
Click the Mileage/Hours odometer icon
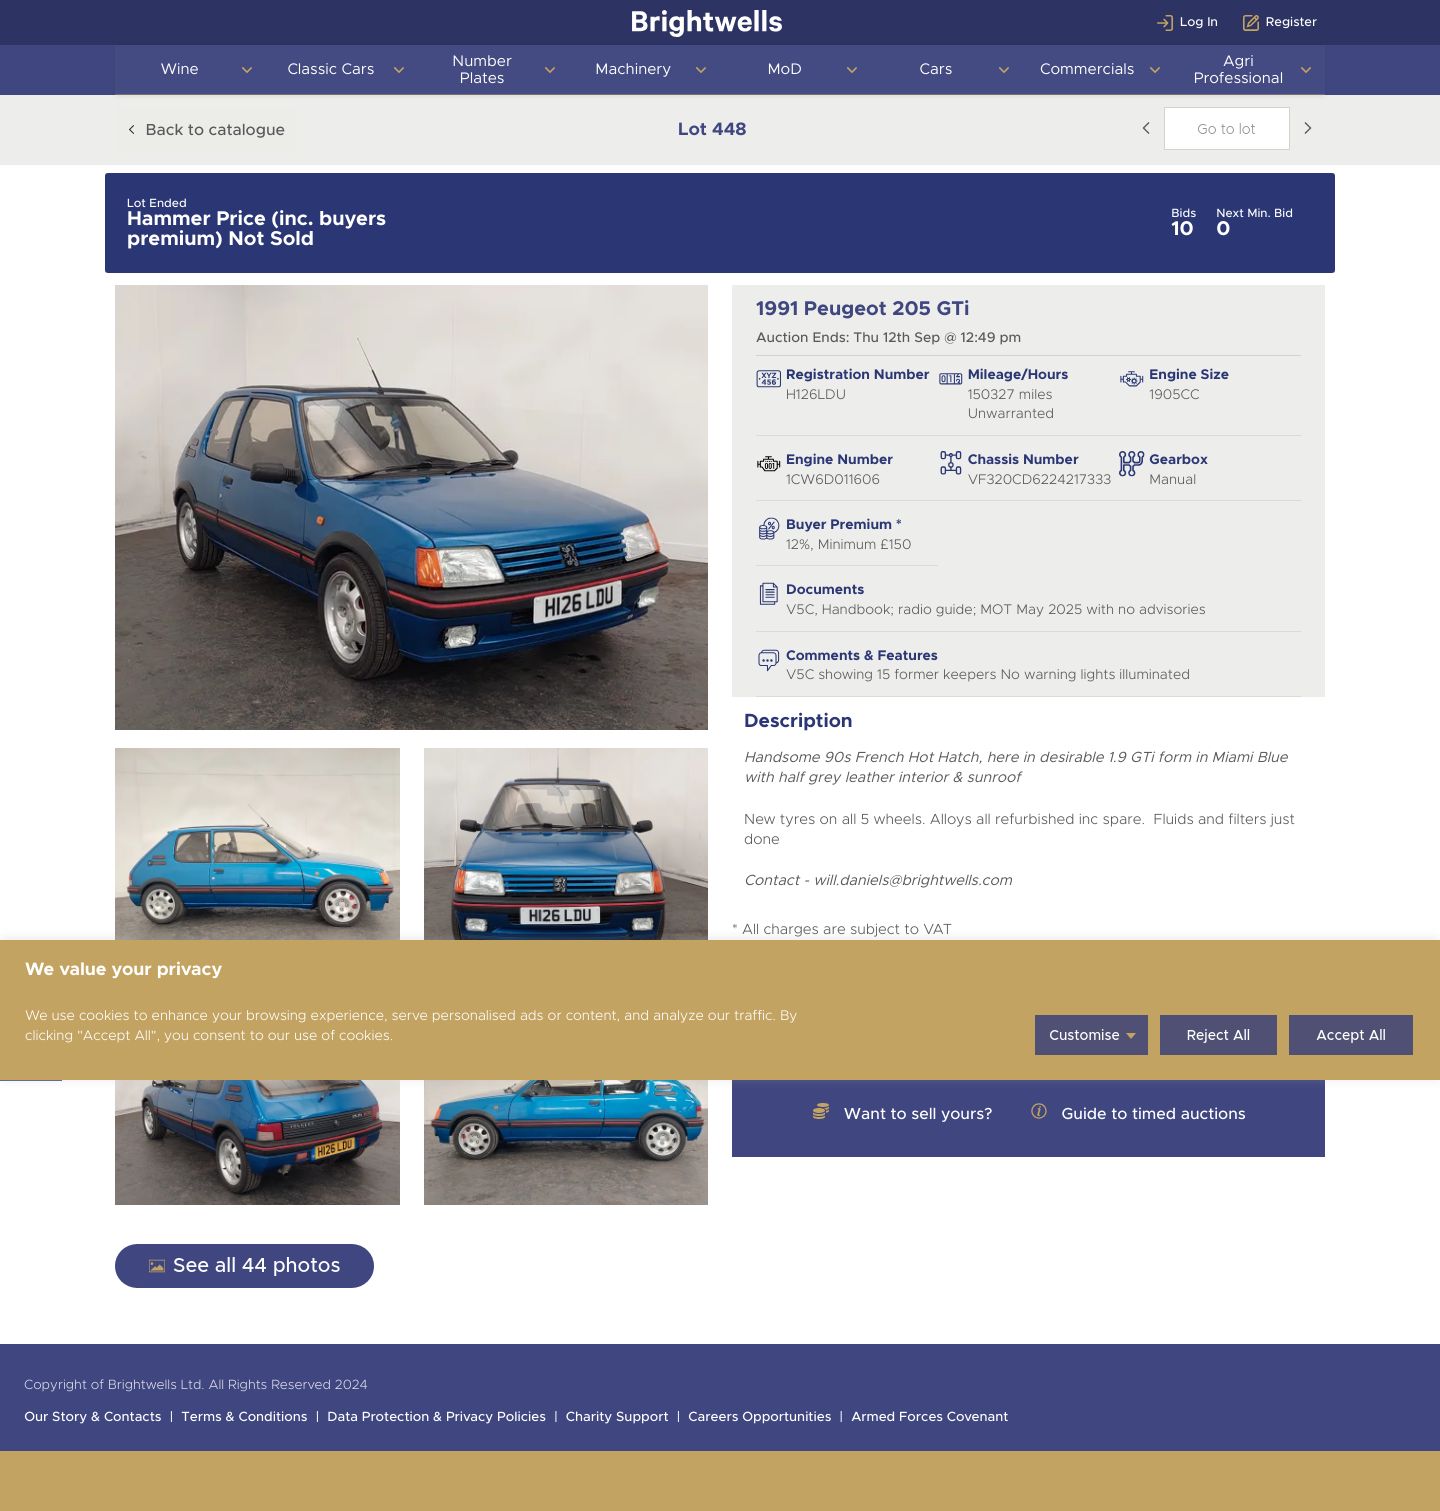coord(950,378)
